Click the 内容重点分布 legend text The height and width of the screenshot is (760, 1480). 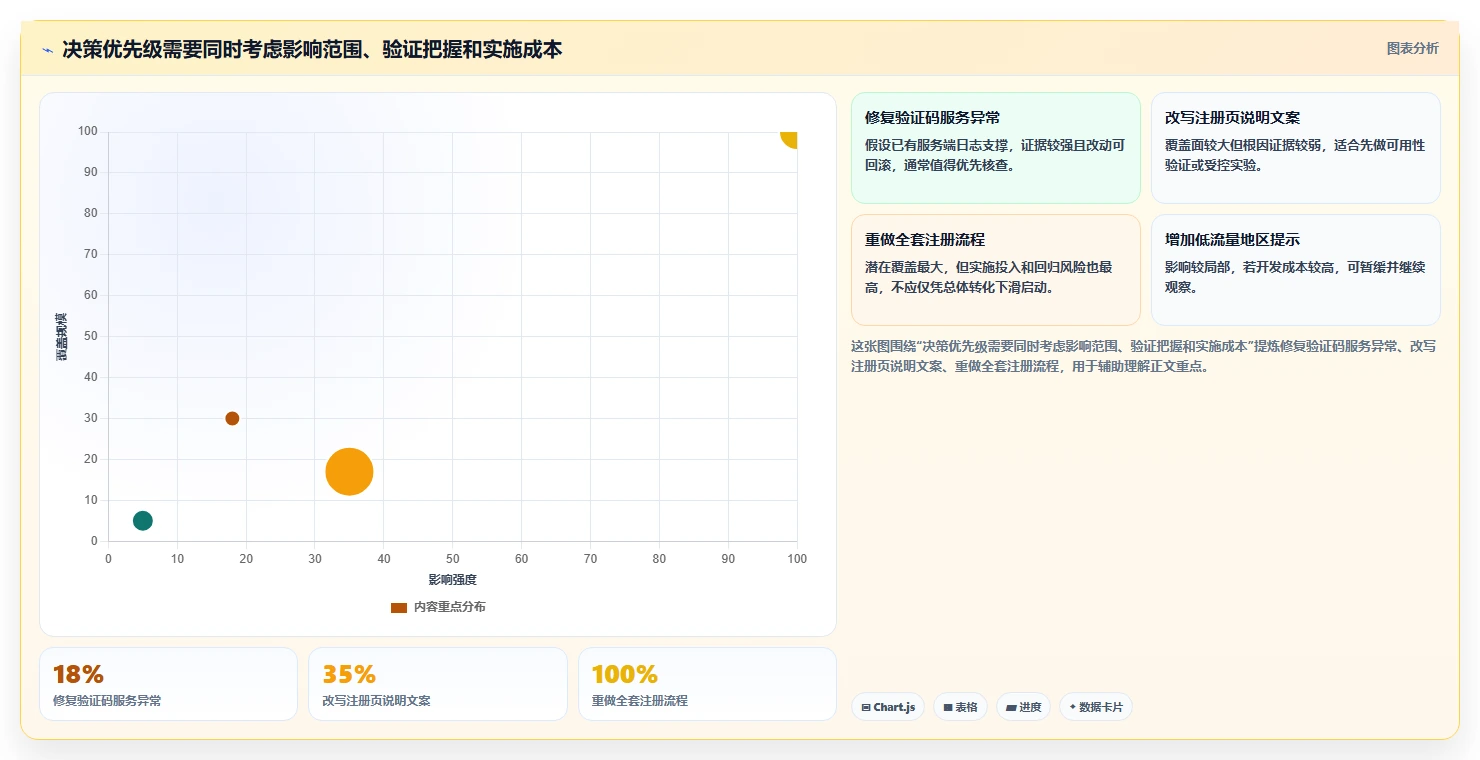[450, 607]
